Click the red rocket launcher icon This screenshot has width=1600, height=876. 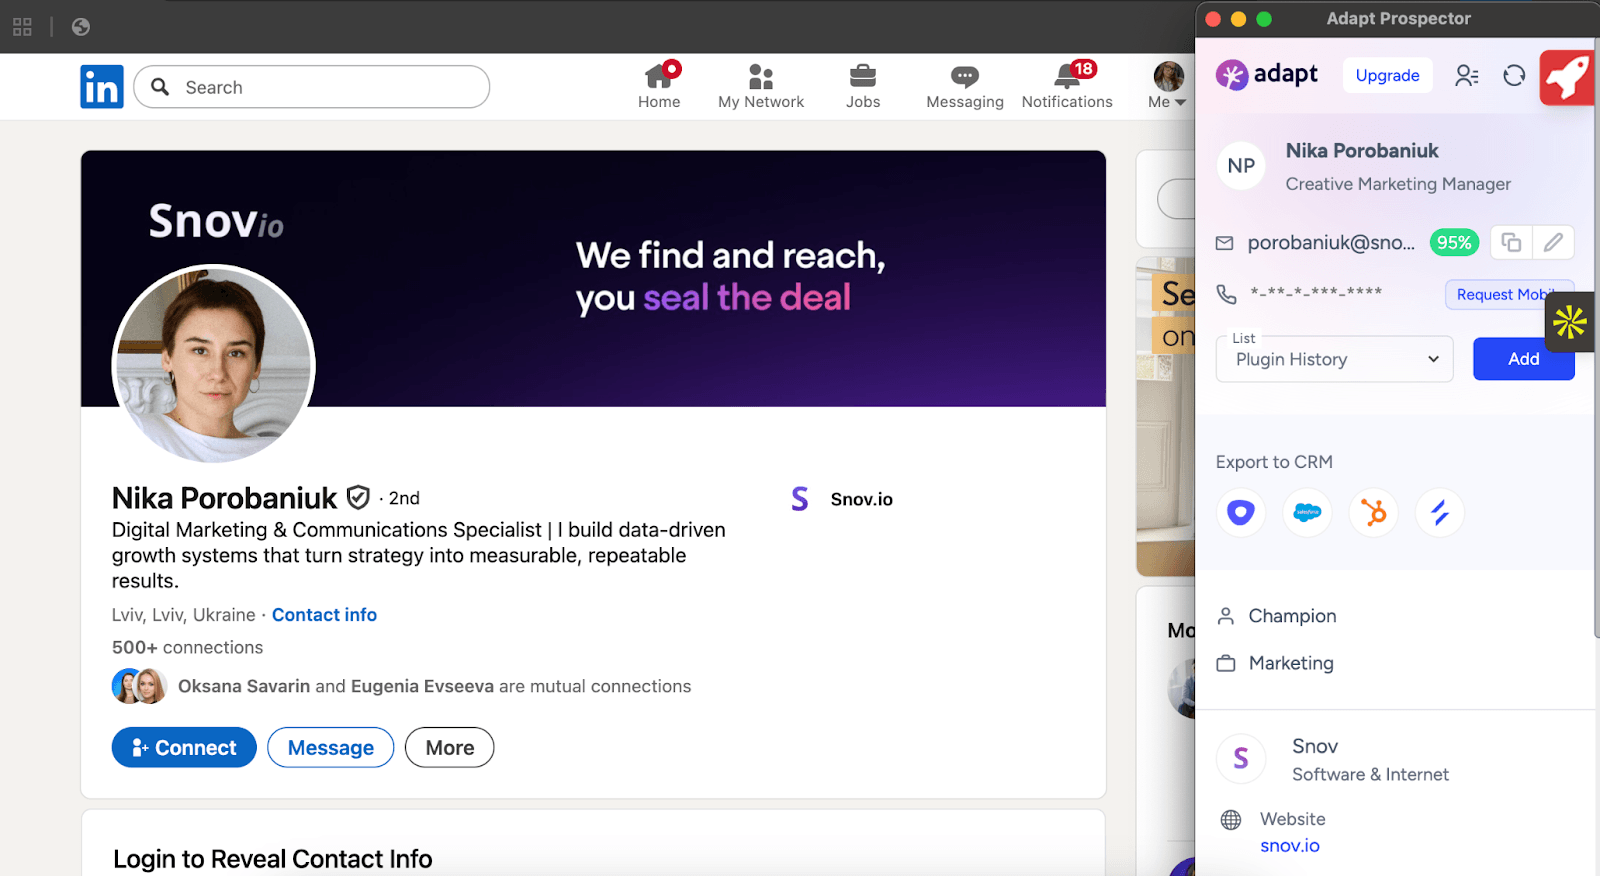tap(1567, 77)
